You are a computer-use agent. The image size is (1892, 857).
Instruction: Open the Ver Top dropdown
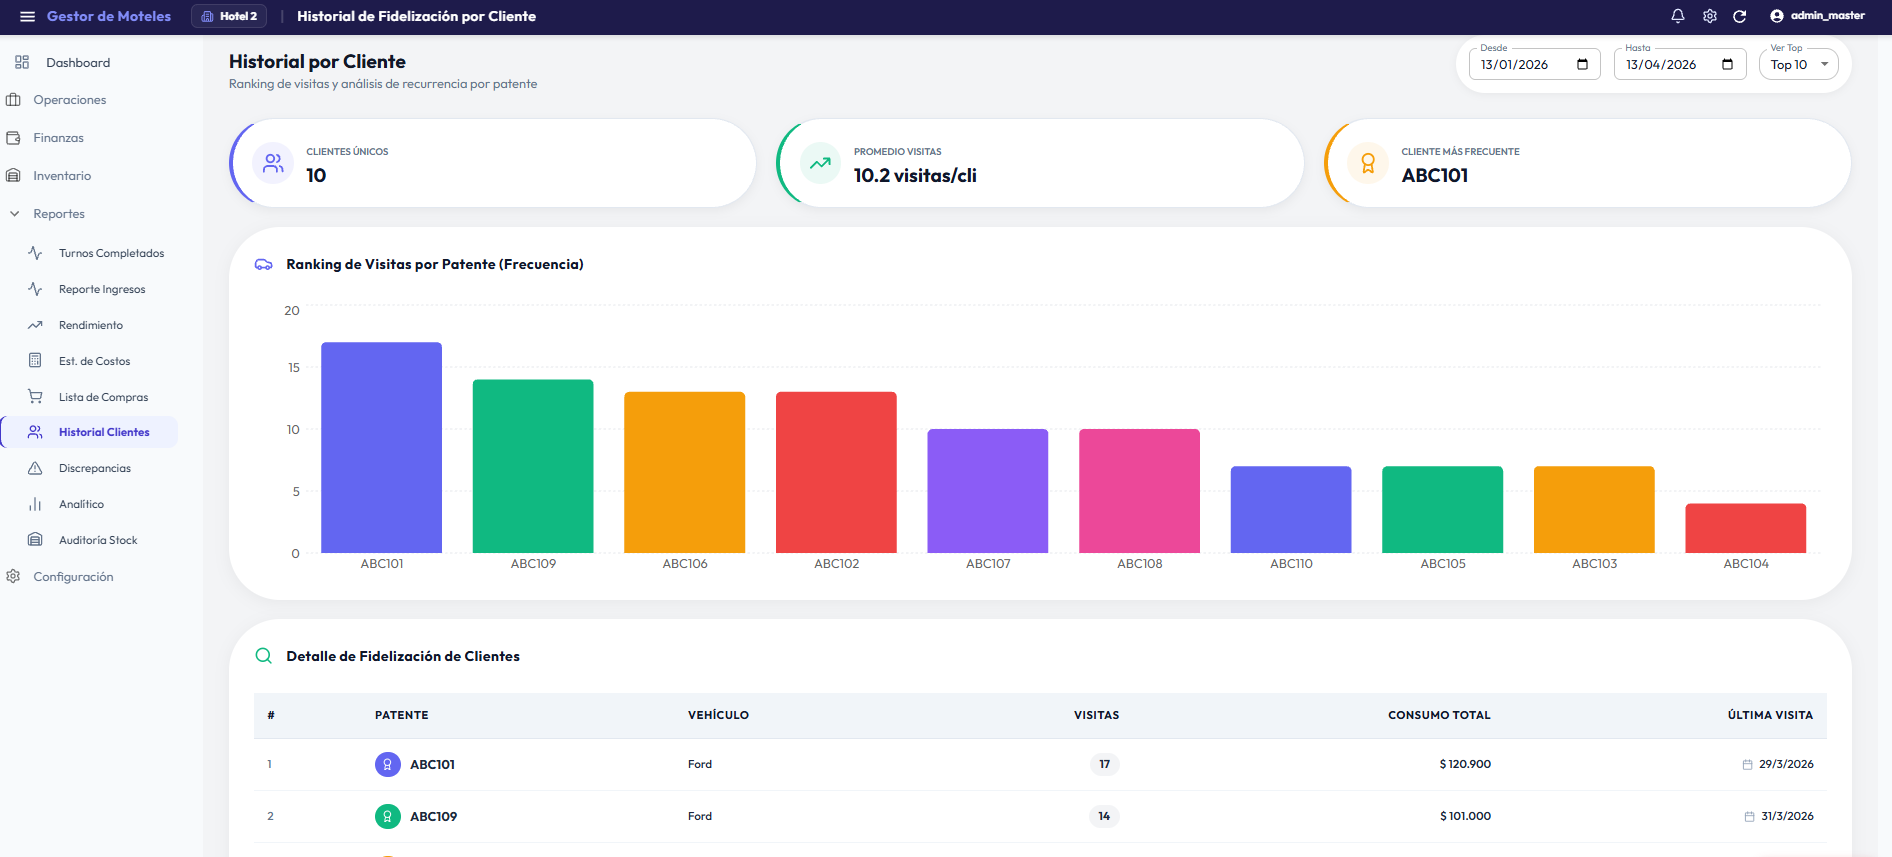tap(1798, 64)
